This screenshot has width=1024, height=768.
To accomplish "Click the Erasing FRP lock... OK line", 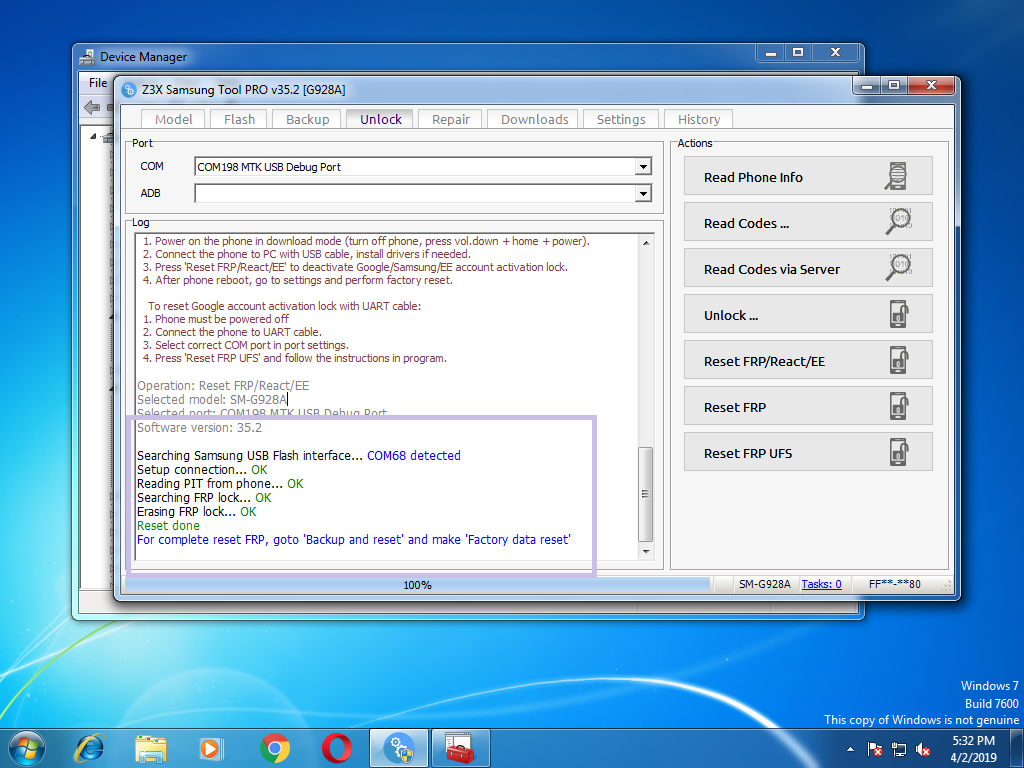I will pos(197,511).
